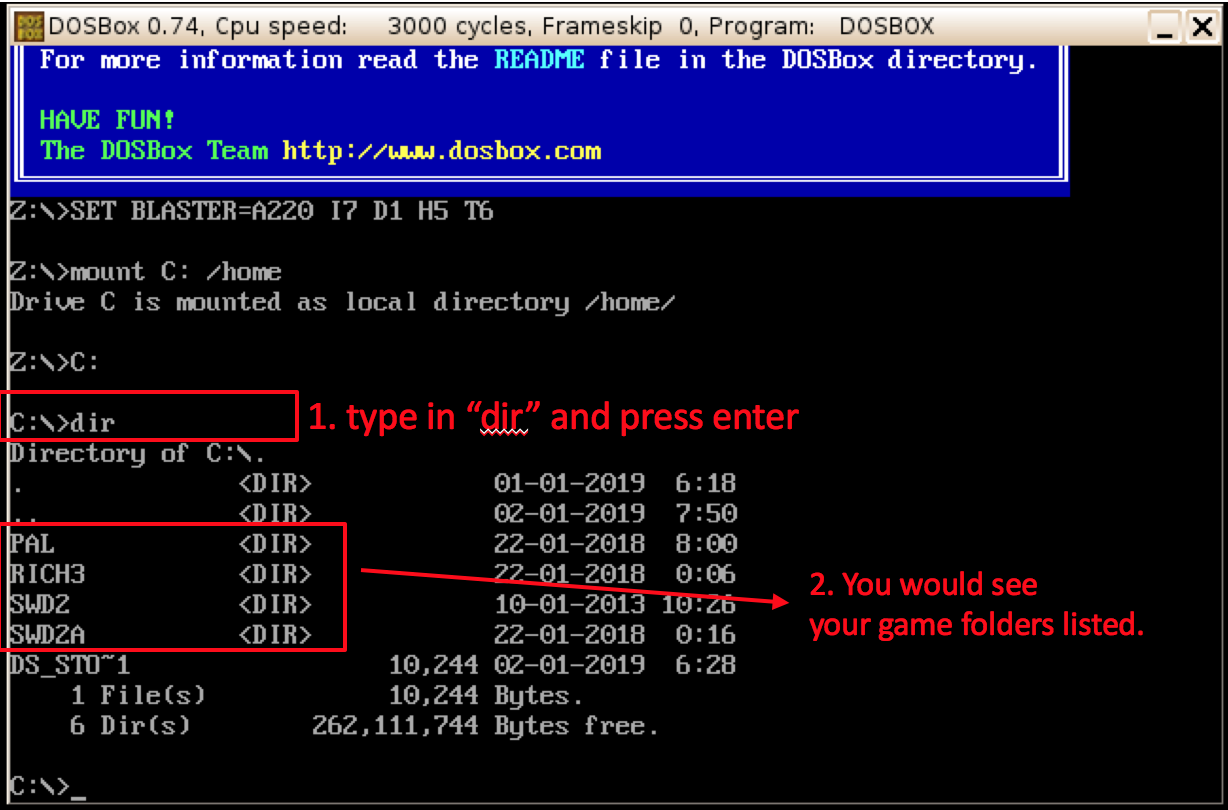Viewport: 1228px width, 810px height.
Task: Click the cyan README word
Action: tap(539, 60)
